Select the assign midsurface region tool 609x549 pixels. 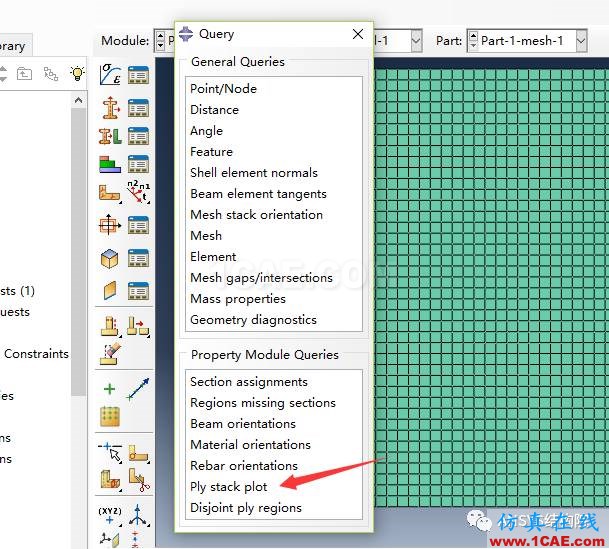[110, 327]
